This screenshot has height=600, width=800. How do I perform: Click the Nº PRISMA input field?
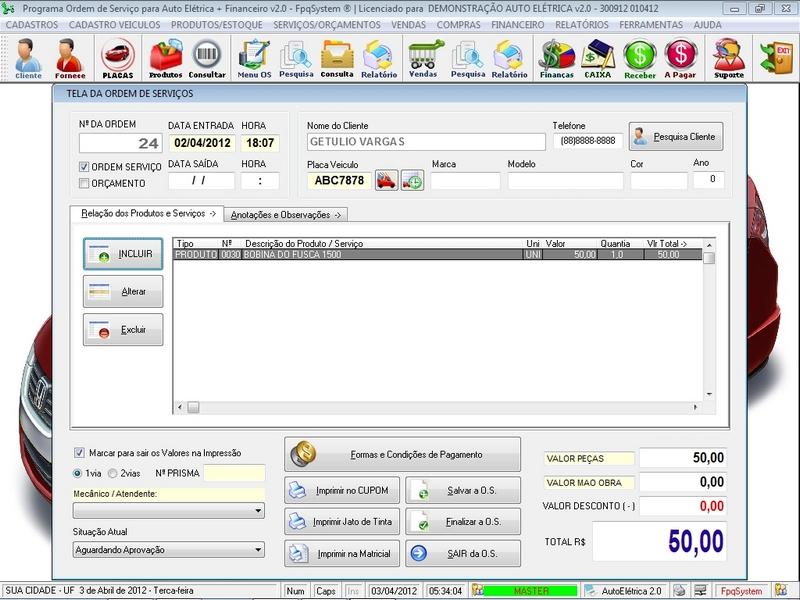pos(234,473)
